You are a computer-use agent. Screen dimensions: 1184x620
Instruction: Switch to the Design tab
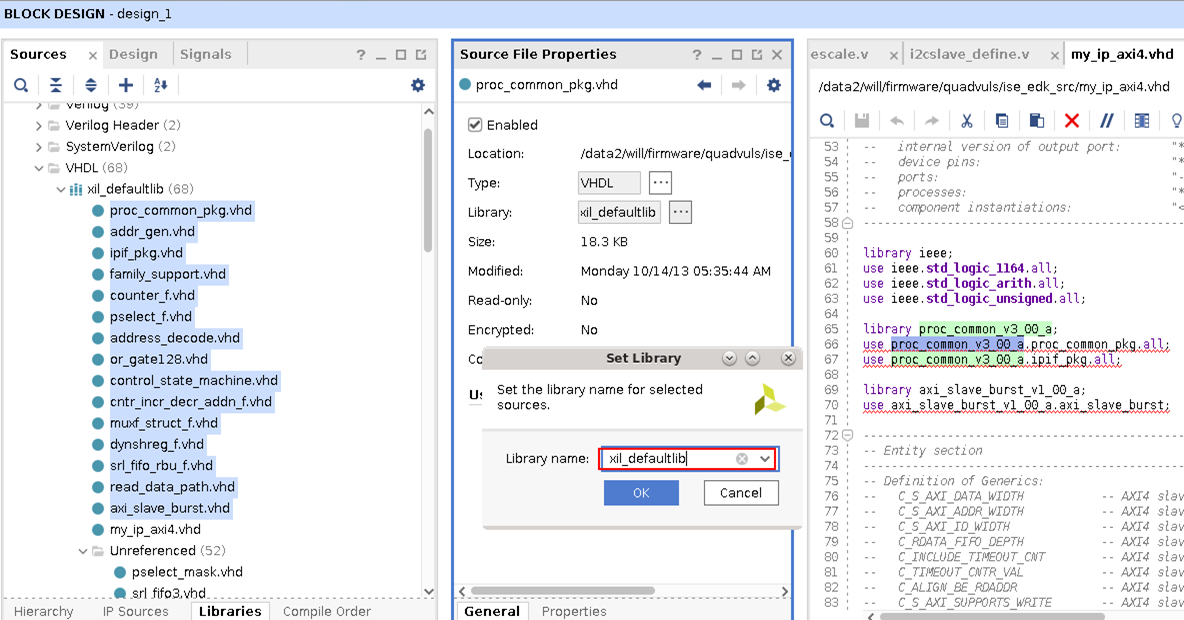point(133,54)
